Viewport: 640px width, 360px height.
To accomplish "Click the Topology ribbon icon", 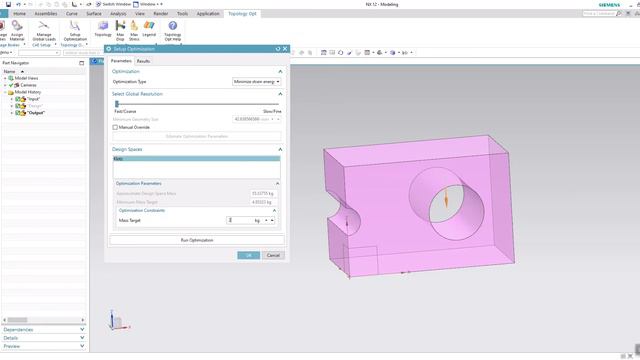I will 103,29.
